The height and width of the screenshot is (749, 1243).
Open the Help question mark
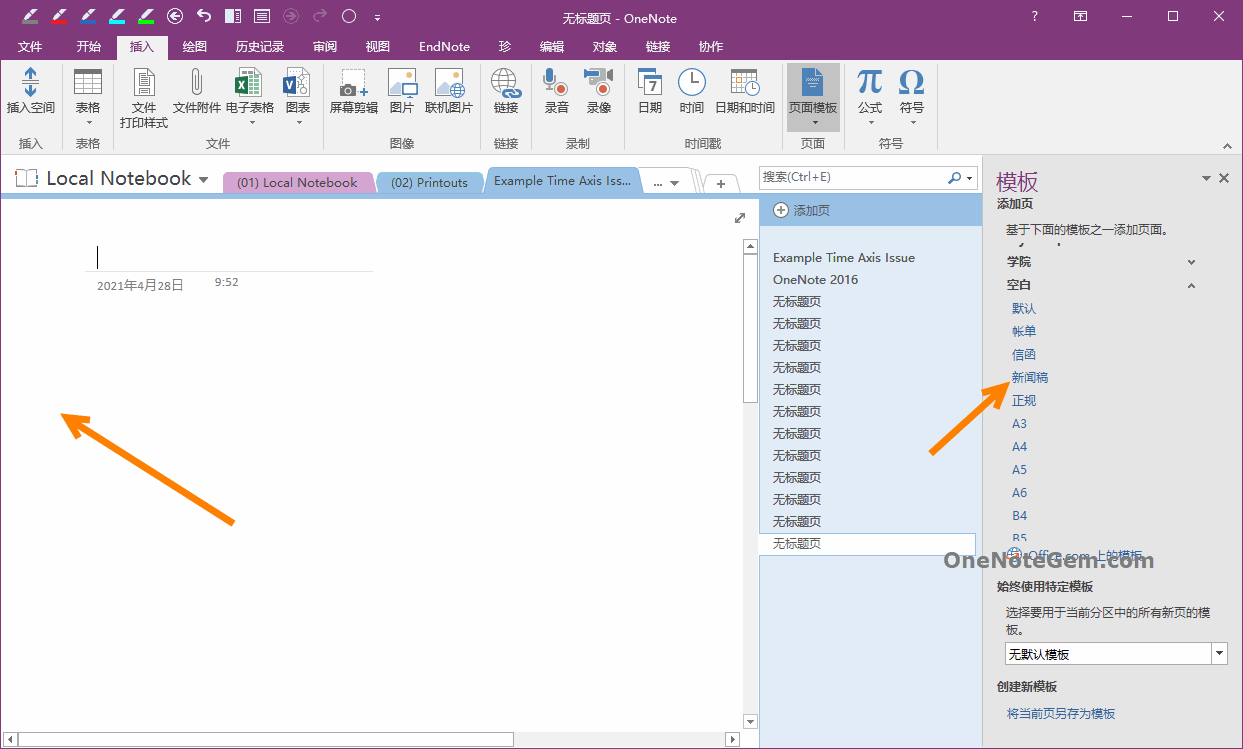[x=1035, y=16]
